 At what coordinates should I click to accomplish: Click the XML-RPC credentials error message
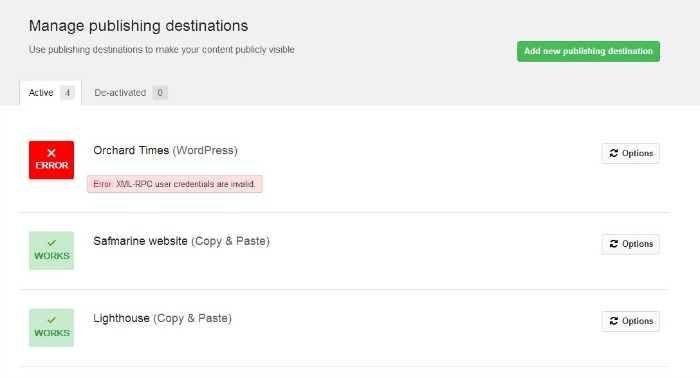click(x=175, y=184)
